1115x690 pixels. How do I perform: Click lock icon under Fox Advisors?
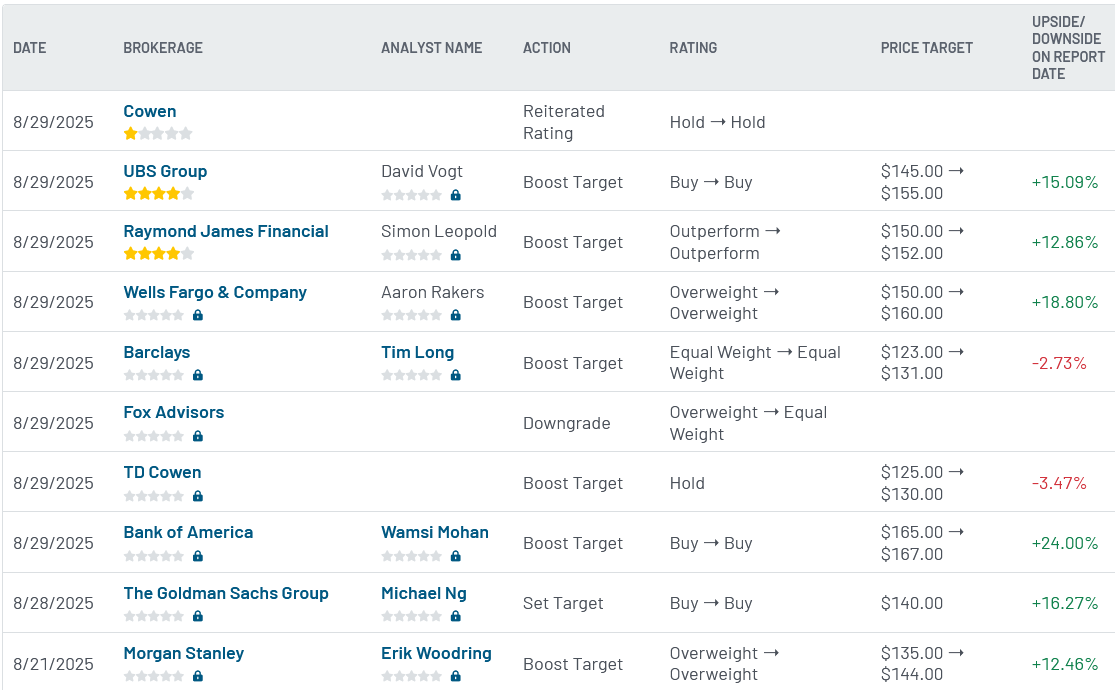pos(198,435)
